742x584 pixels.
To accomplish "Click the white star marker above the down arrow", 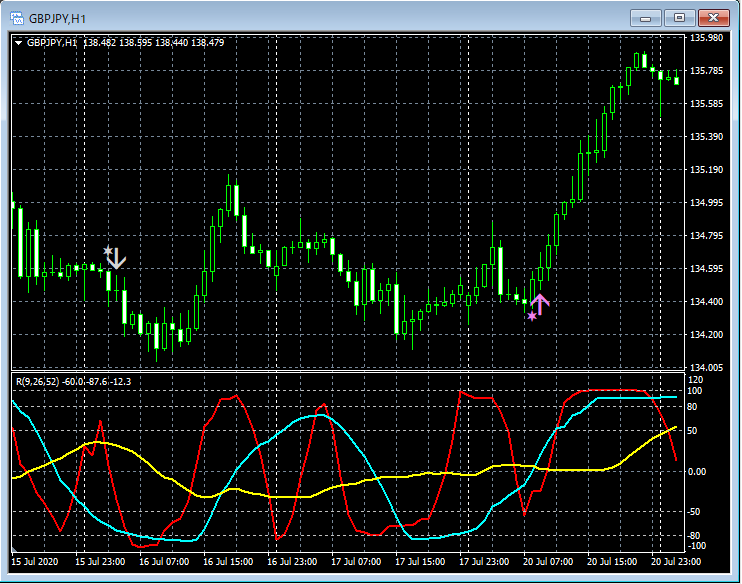I will click(x=108, y=250).
